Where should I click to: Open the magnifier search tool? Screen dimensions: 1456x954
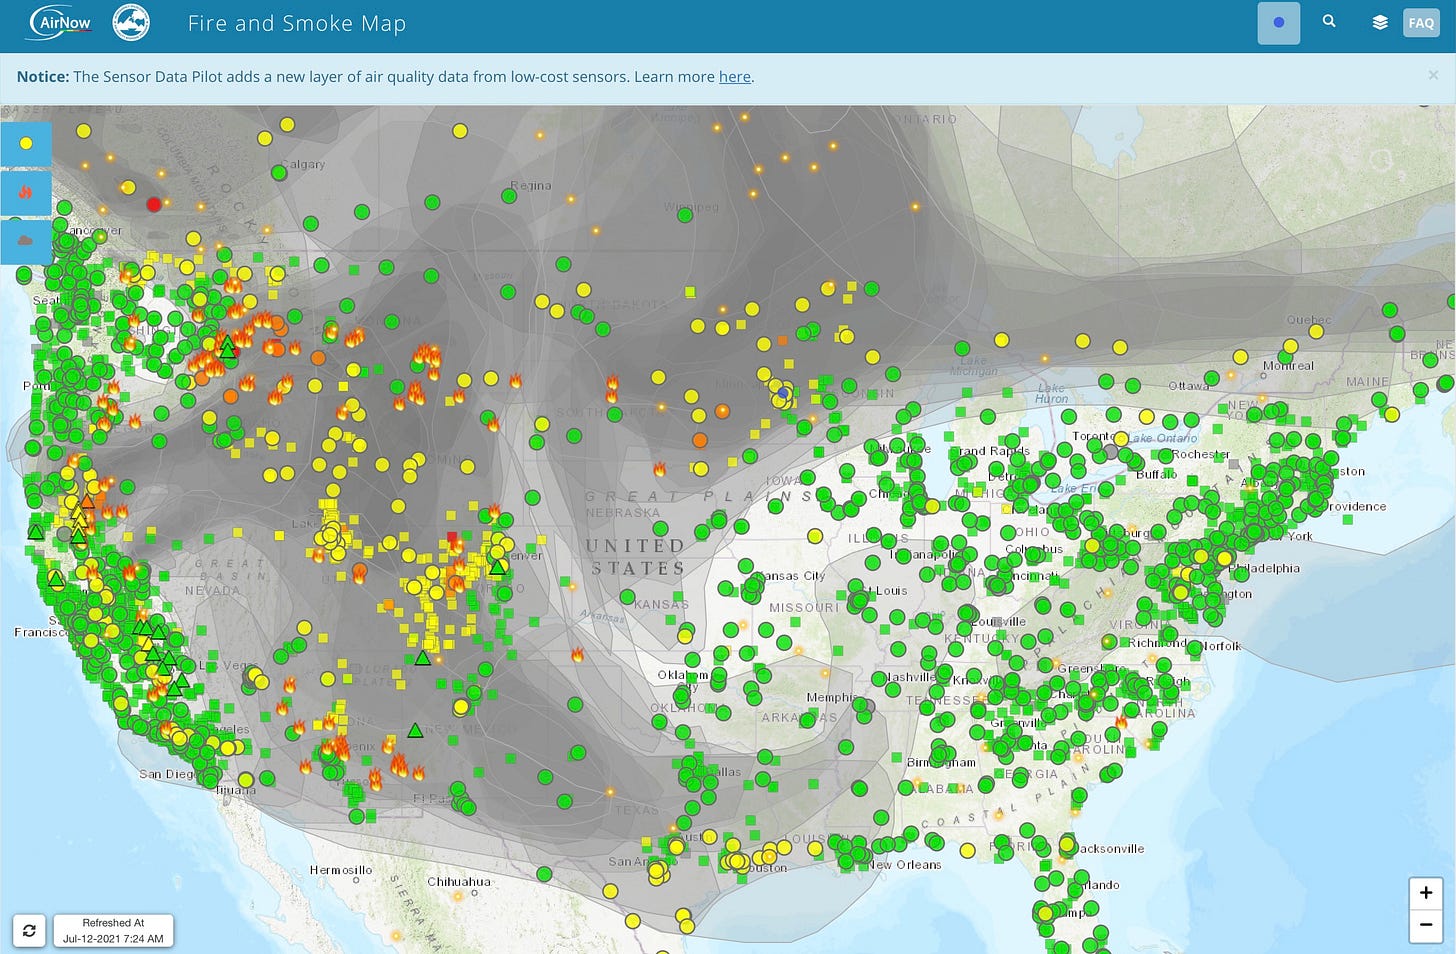tap(1329, 21)
